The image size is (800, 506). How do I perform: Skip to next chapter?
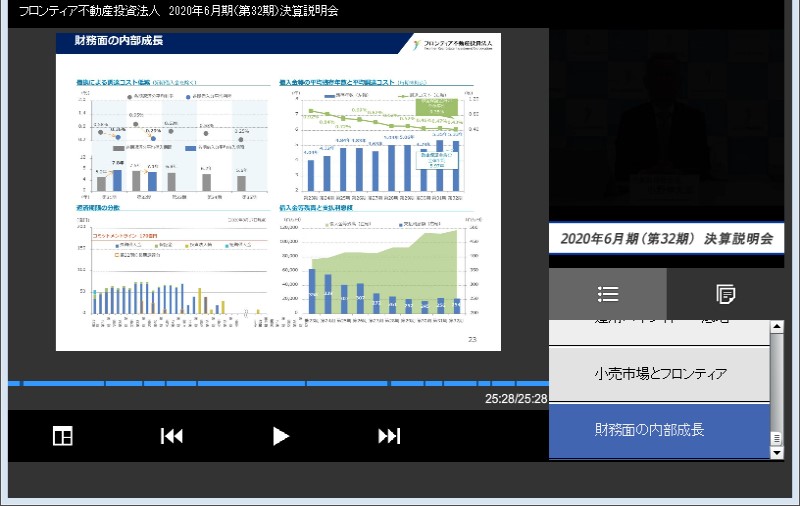point(389,436)
